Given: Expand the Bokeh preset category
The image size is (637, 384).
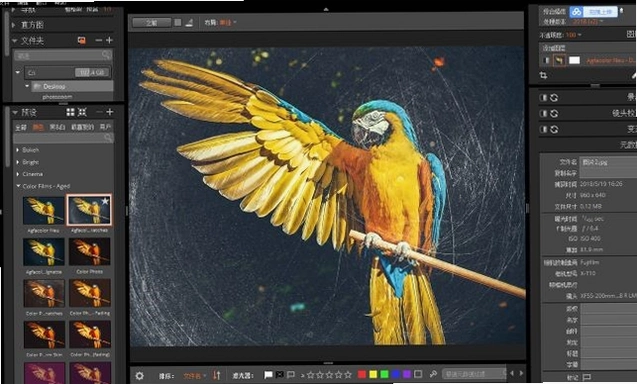Looking at the screenshot, I should (17, 150).
